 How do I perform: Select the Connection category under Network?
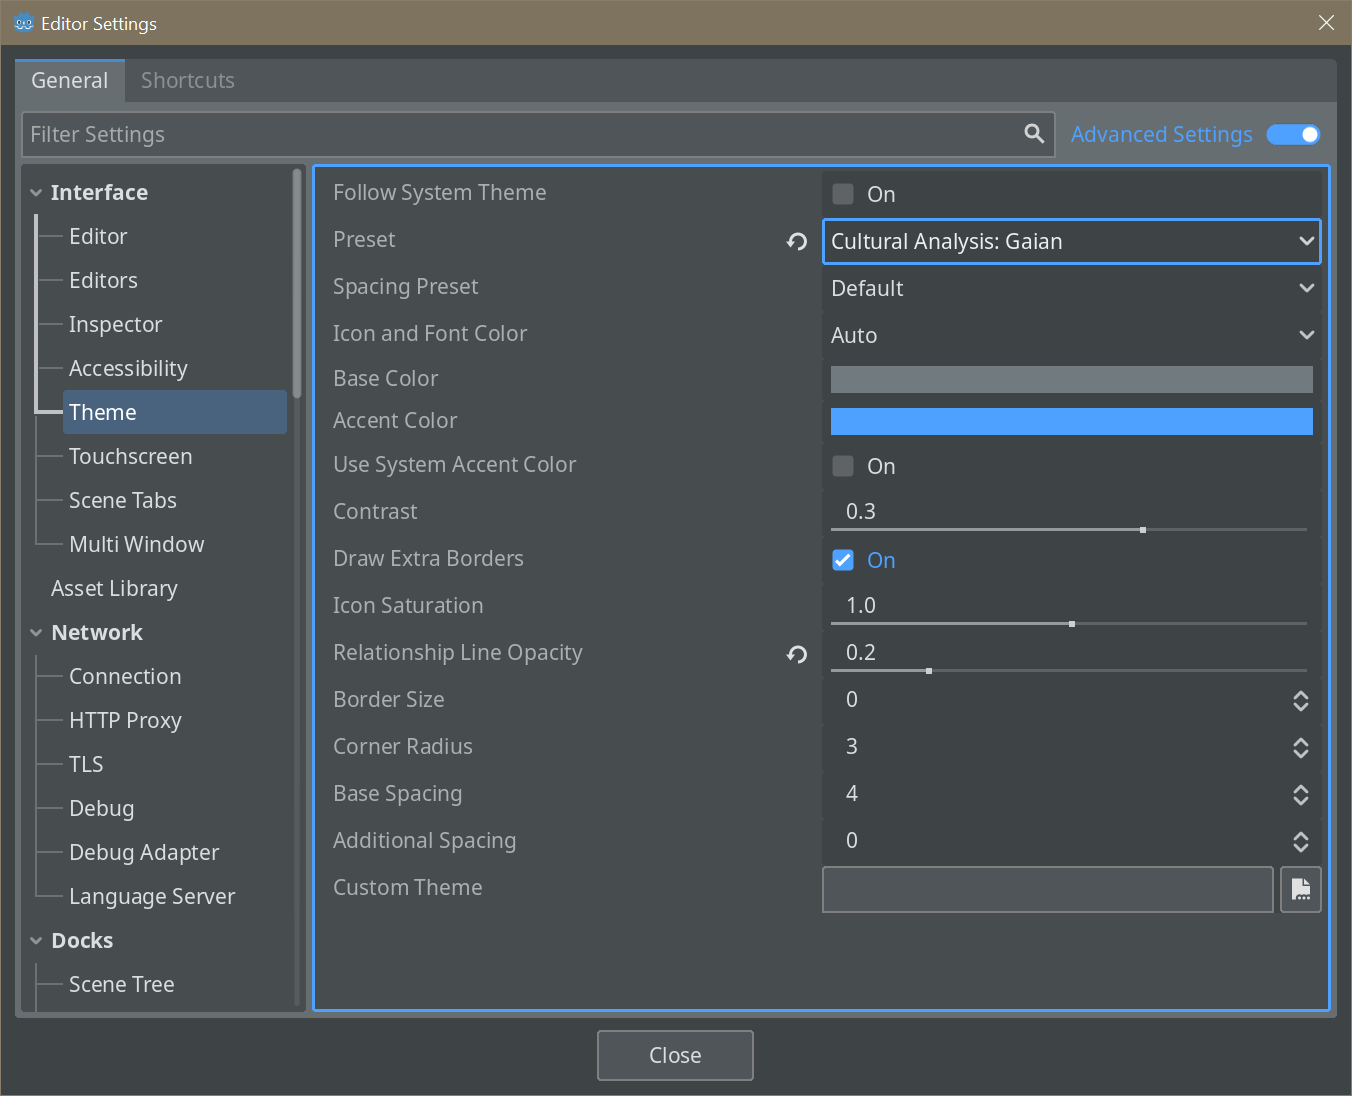pos(125,676)
